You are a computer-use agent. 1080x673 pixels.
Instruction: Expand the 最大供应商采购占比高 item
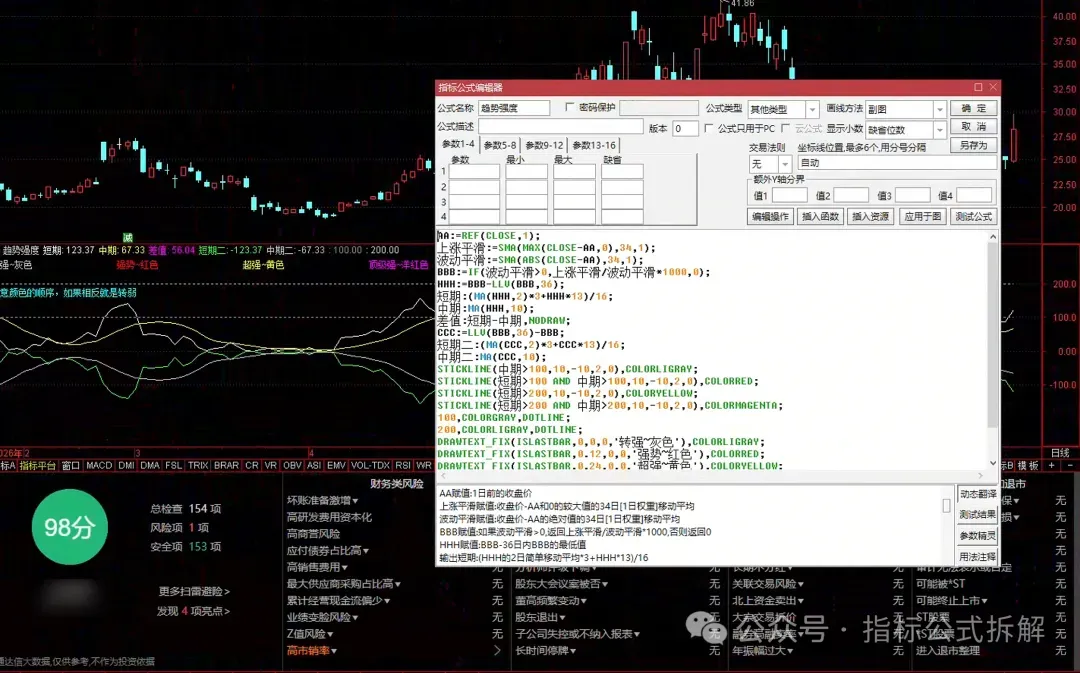pos(344,583)
